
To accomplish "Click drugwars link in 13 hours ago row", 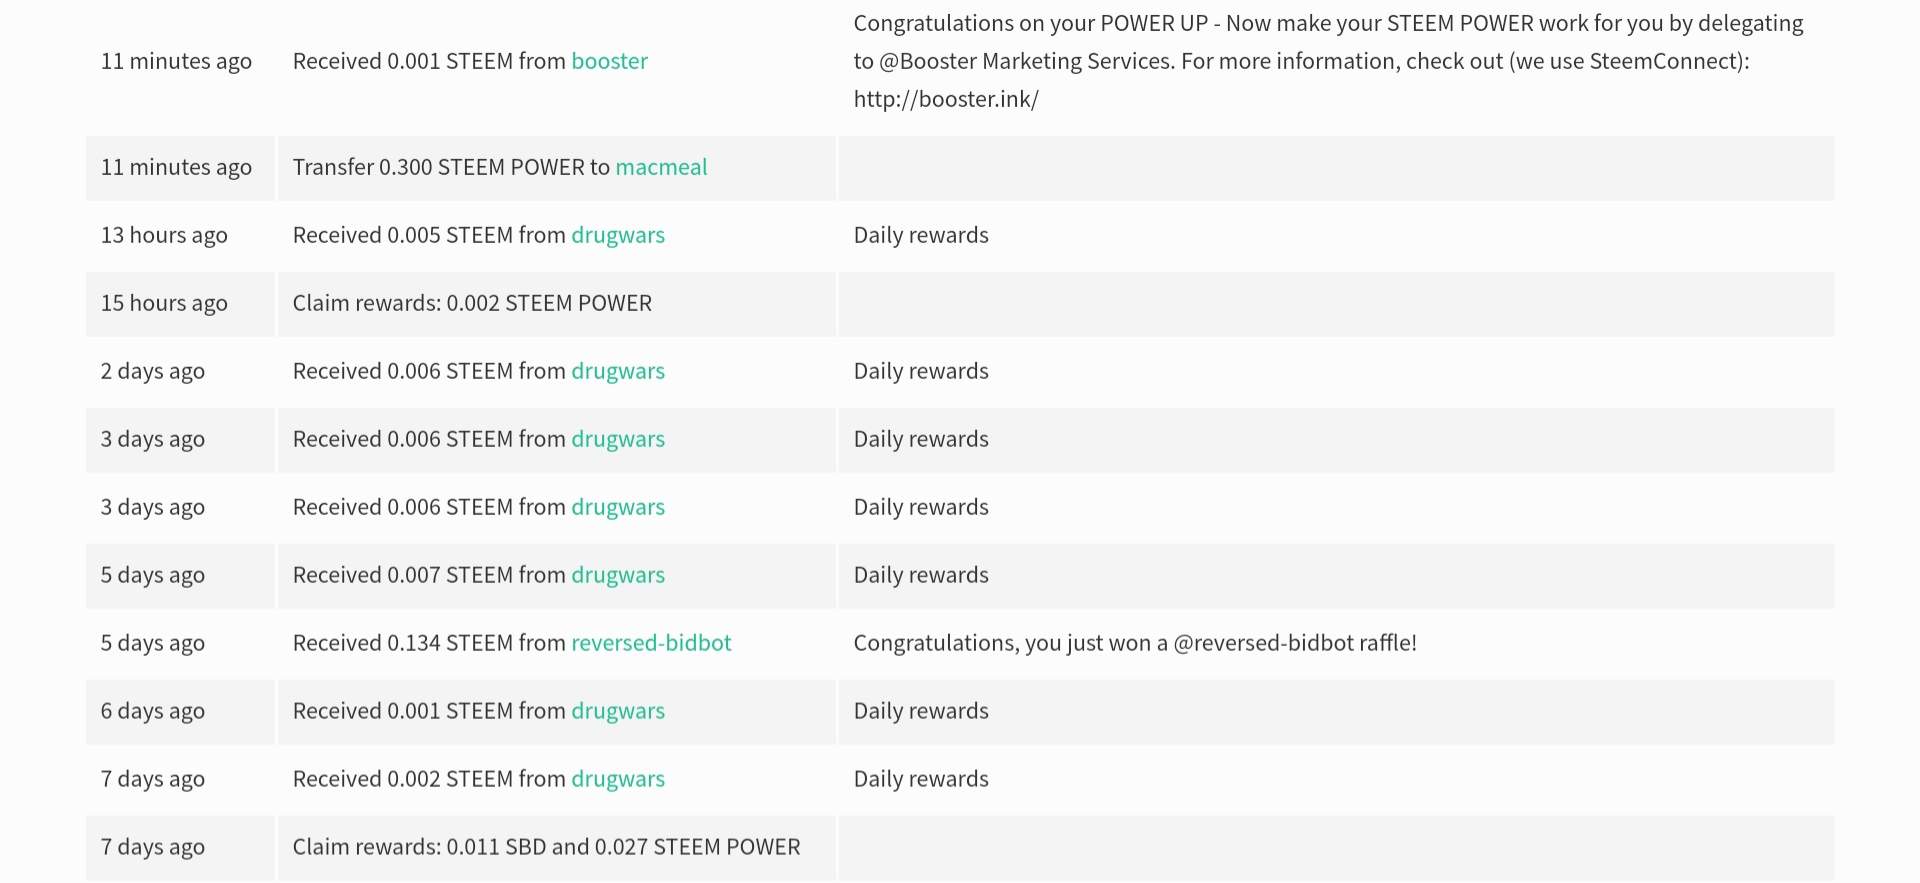I will pyautogui.click(x=617, y=235).
